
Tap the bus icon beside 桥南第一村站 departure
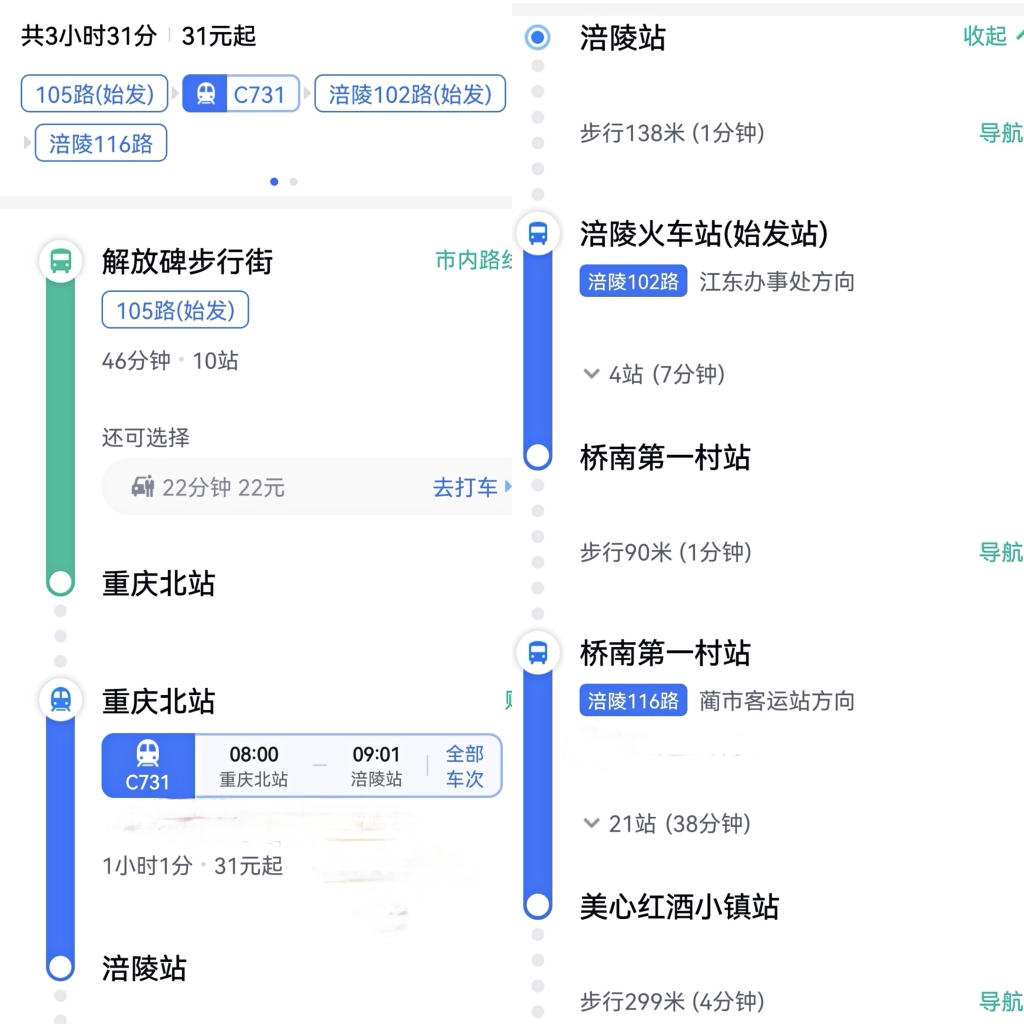point(538,653)
